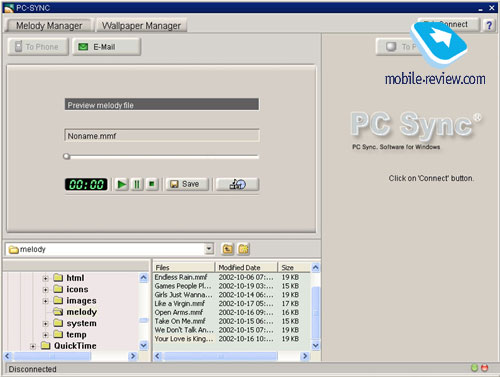Click folder tree scroll down arrow
Image resolution: width=500 pixels, height=377 pixels.
[144, 345]
